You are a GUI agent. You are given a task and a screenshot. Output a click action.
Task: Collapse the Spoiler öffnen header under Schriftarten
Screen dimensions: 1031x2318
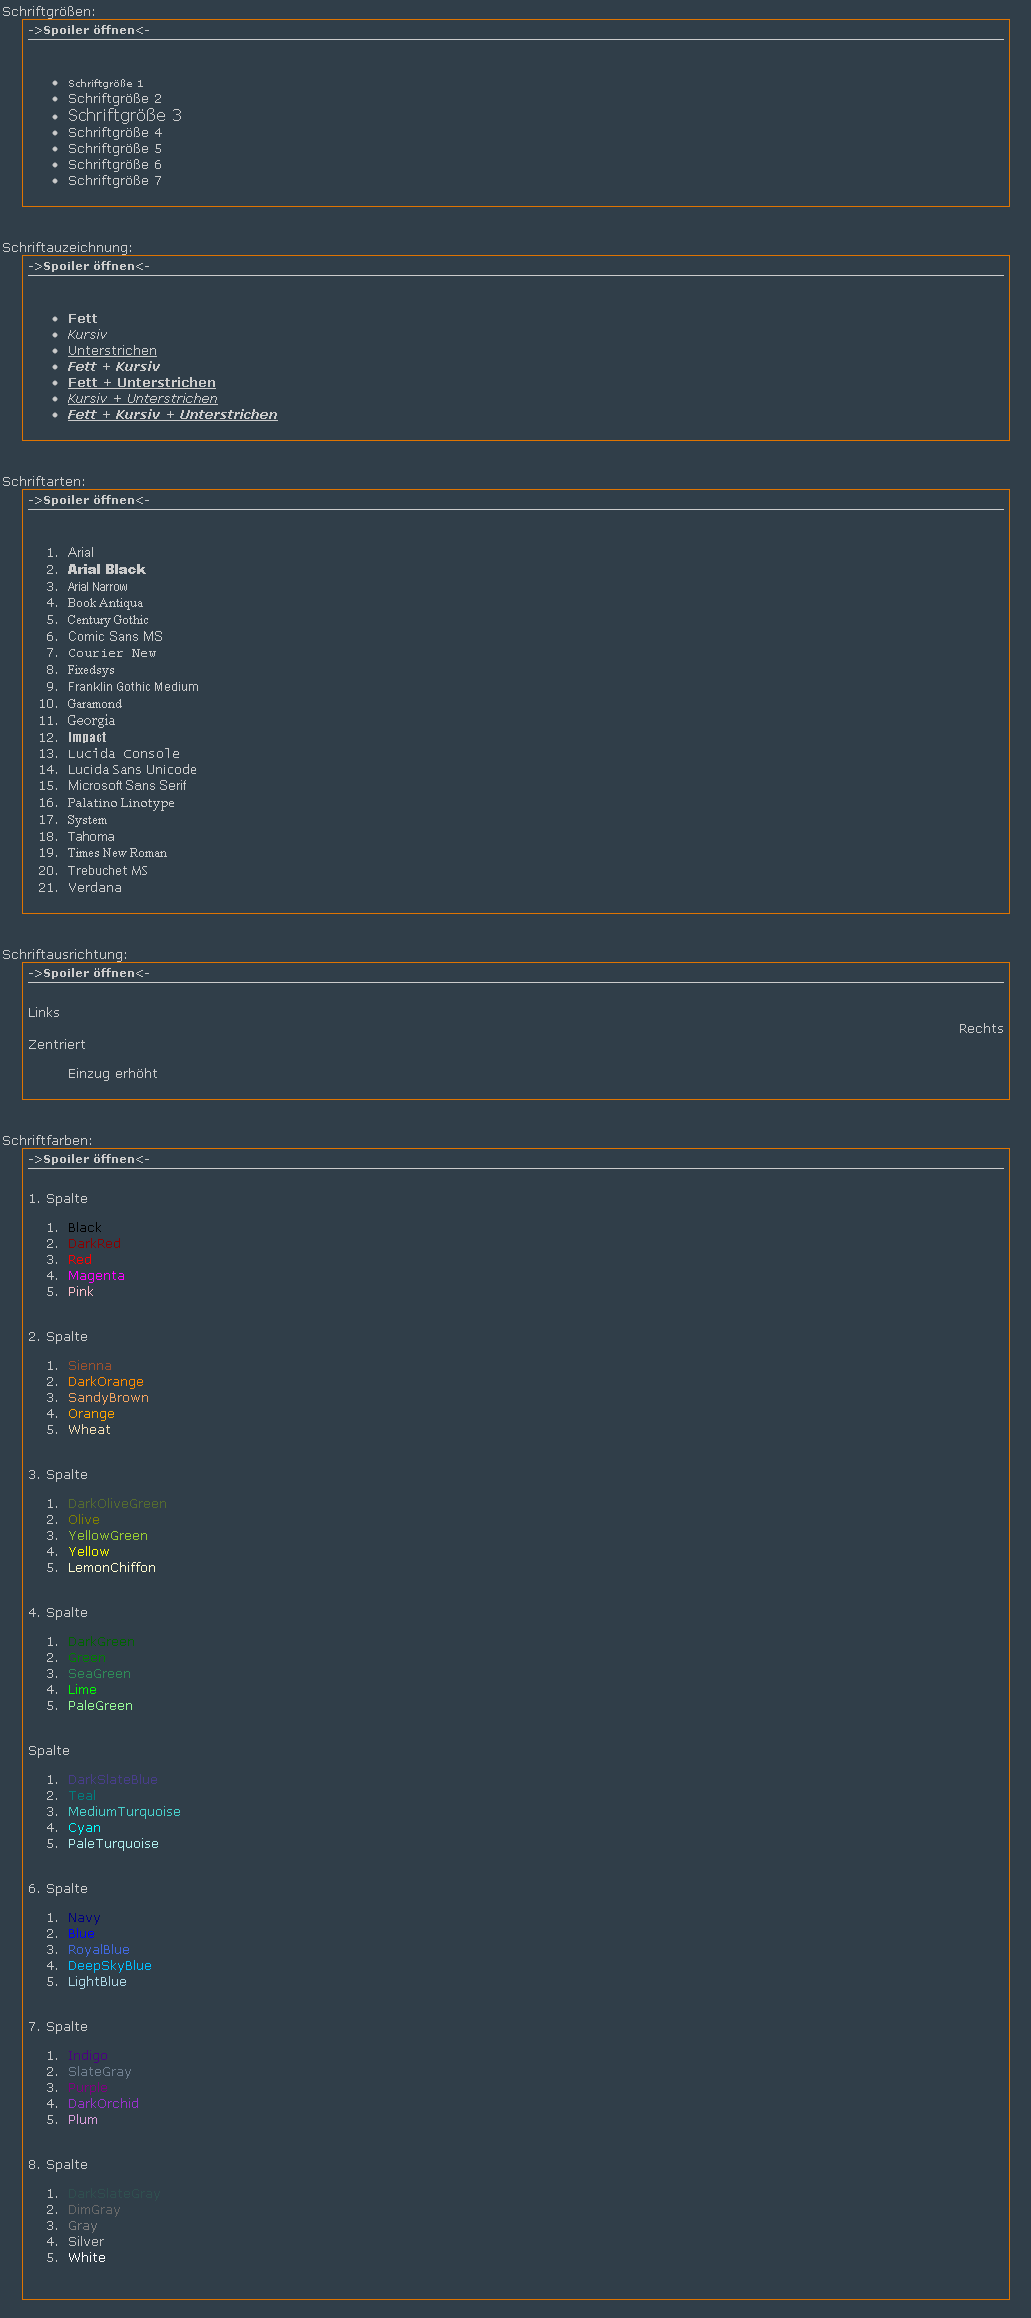pyautogui.click(x=89, y=500)
